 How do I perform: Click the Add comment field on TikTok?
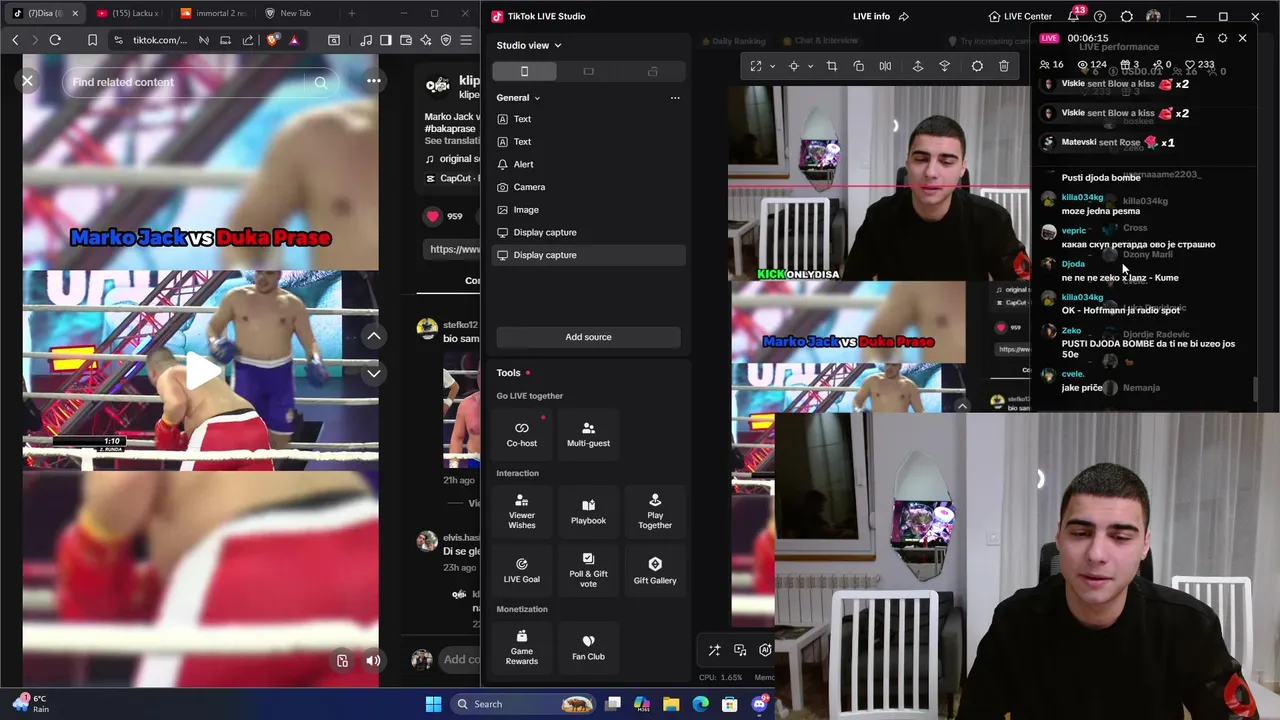pyautogui.click(x=461, y=659)
